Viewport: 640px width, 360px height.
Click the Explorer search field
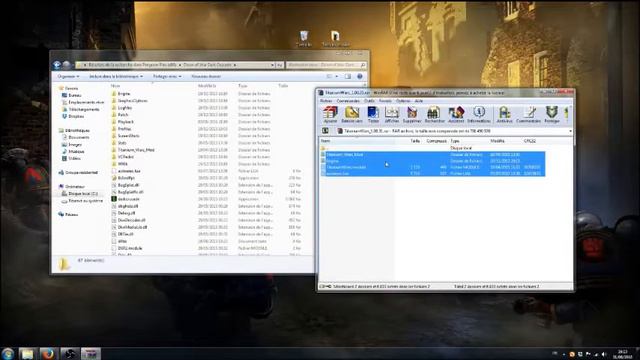point(326,65)
